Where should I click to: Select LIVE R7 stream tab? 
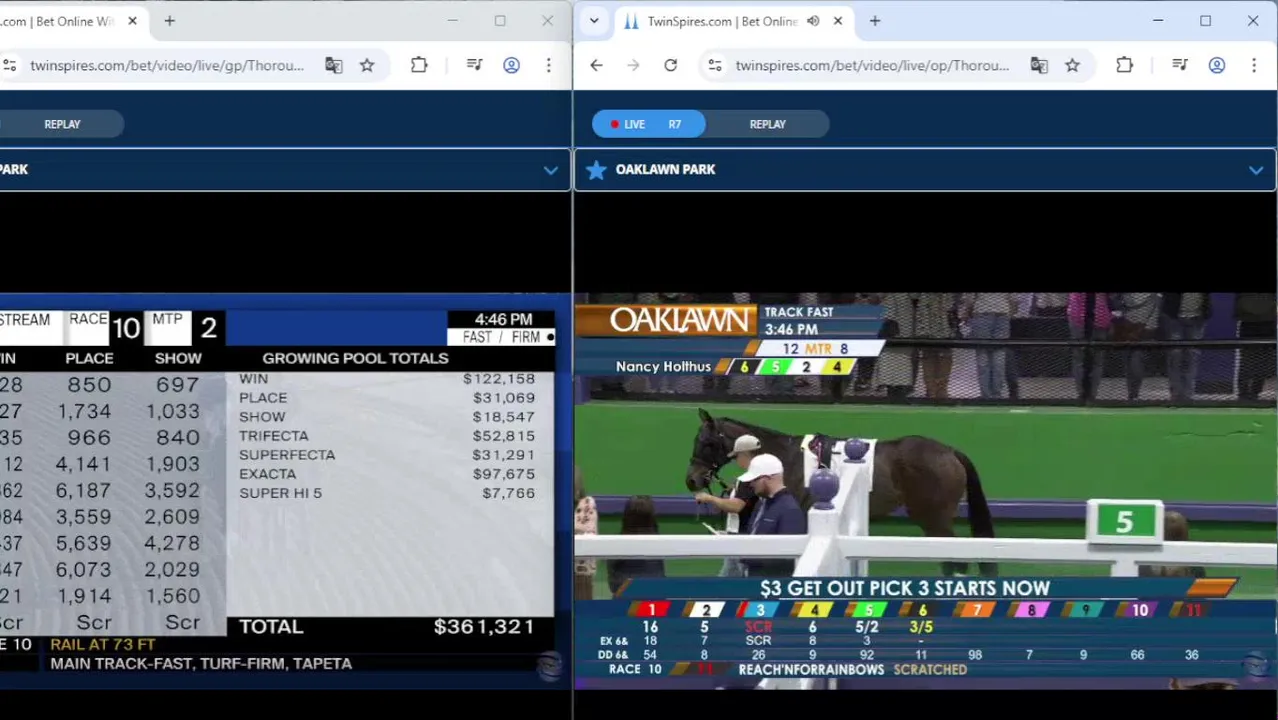click(648, 124)
